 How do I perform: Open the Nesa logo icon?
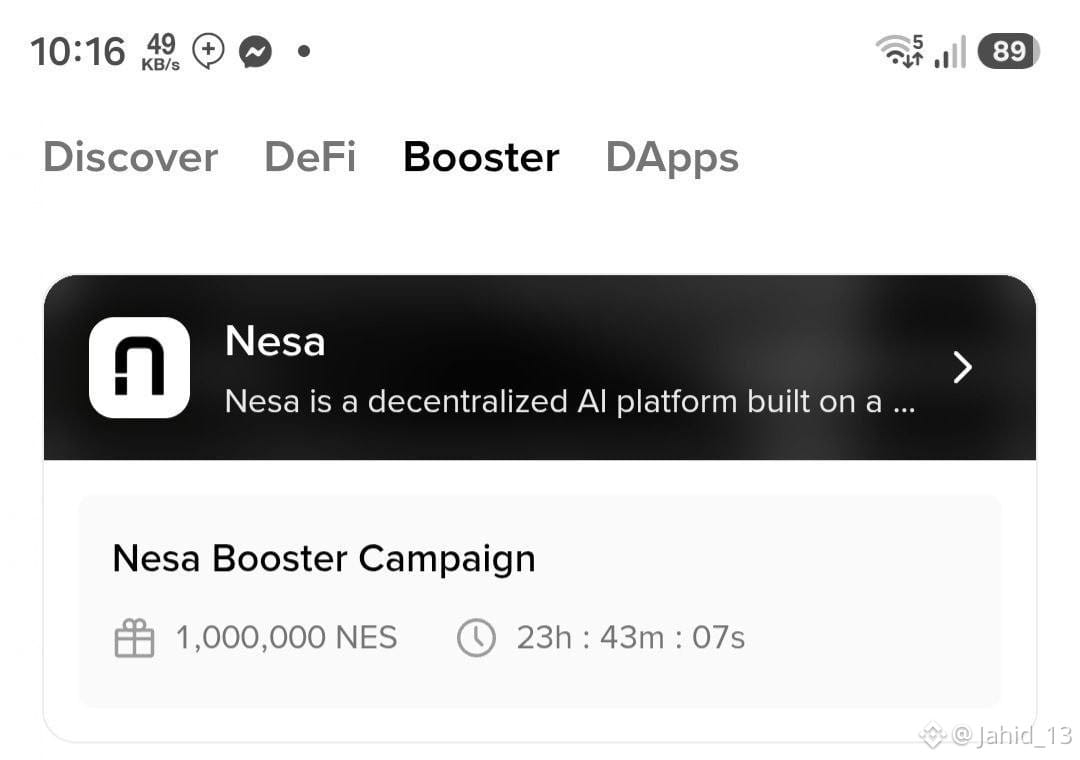pyautogui.click(x=139, y=367)
